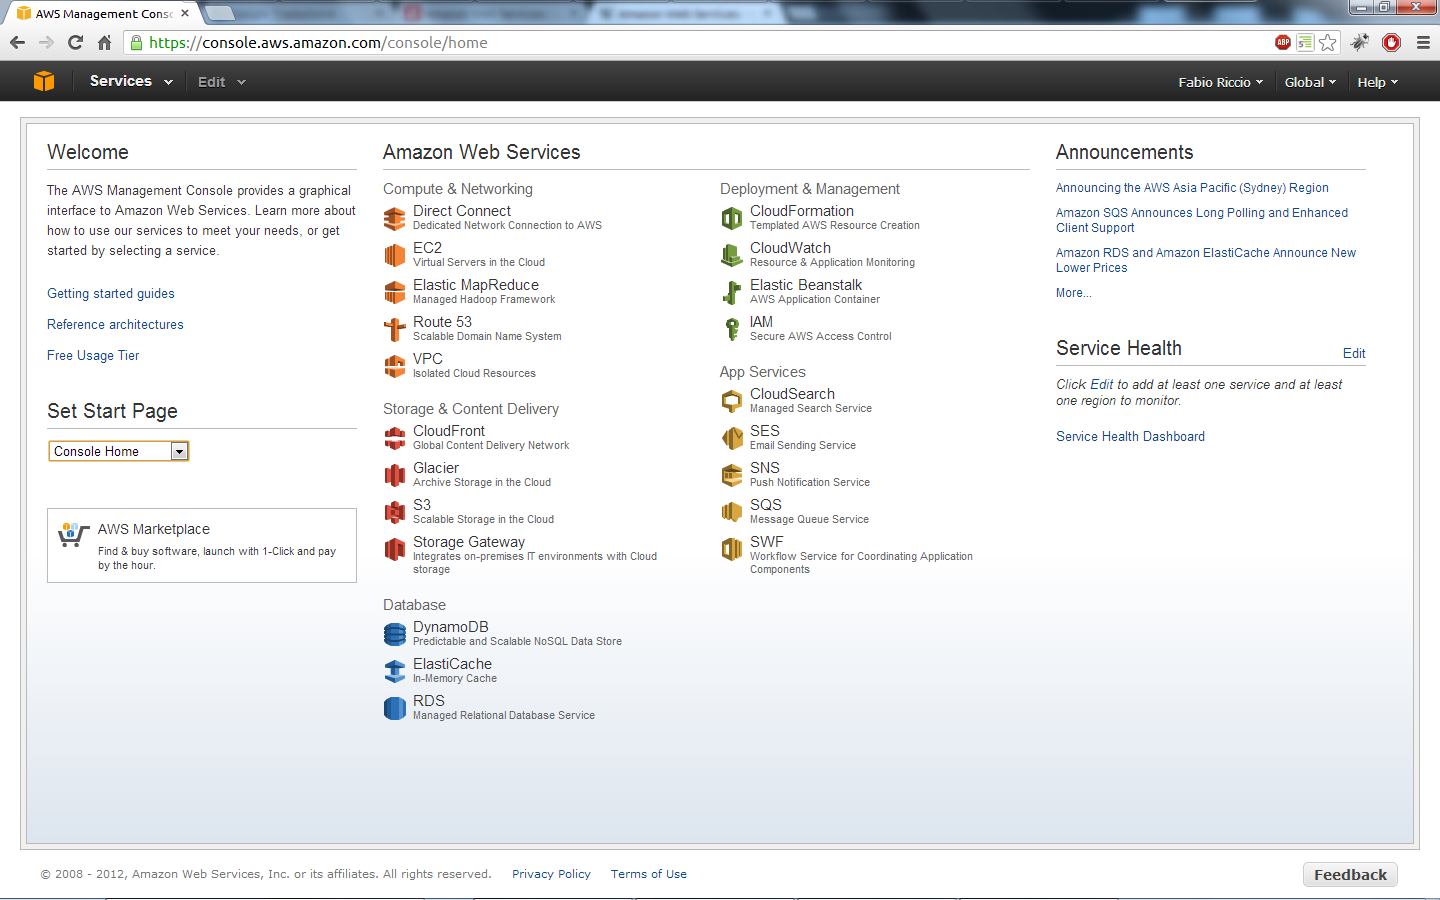This screenshot has height=900, width=1440.
Task: Open the DynamoDB service name link
Action: pos(451,627)
